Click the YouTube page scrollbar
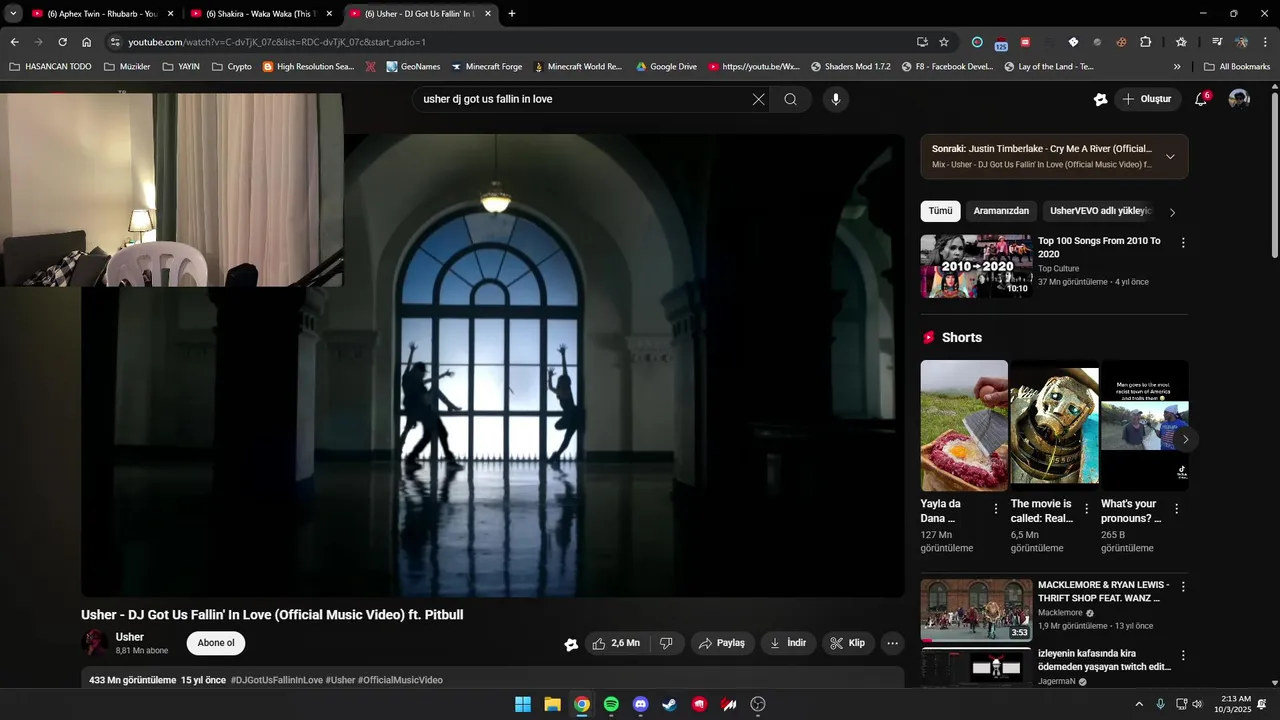Image resolution: width=1280 pixels, height=720 pixels. (1274, 175)
